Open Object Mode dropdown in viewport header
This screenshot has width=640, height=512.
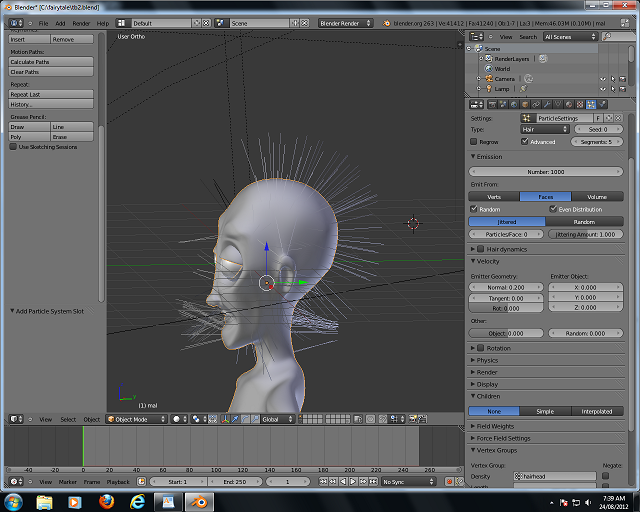point(137,419)
